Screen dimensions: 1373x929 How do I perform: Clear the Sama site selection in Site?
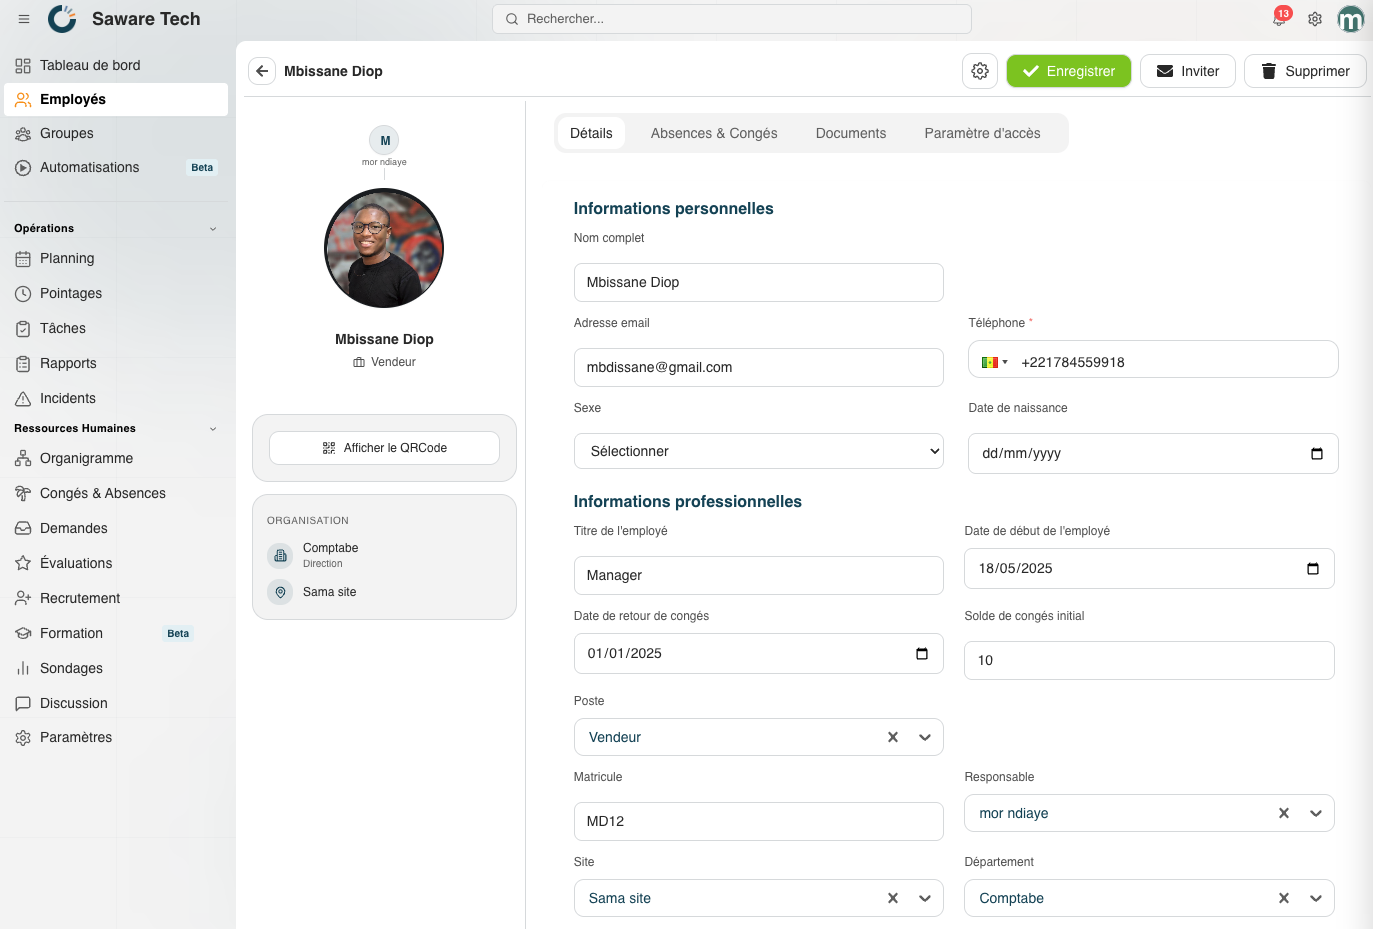[893, 898]
